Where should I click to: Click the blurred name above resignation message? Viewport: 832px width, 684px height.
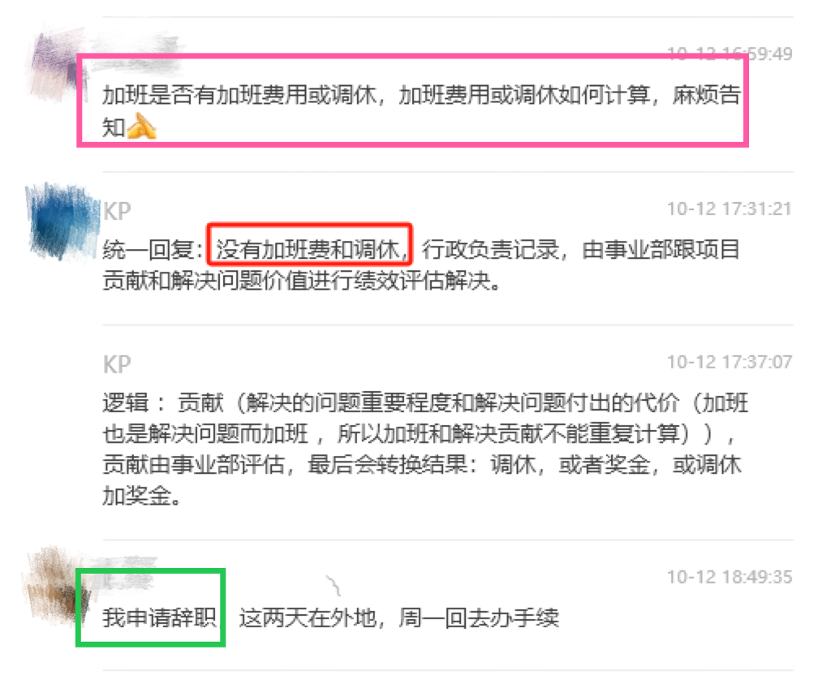tap(126, 570)
